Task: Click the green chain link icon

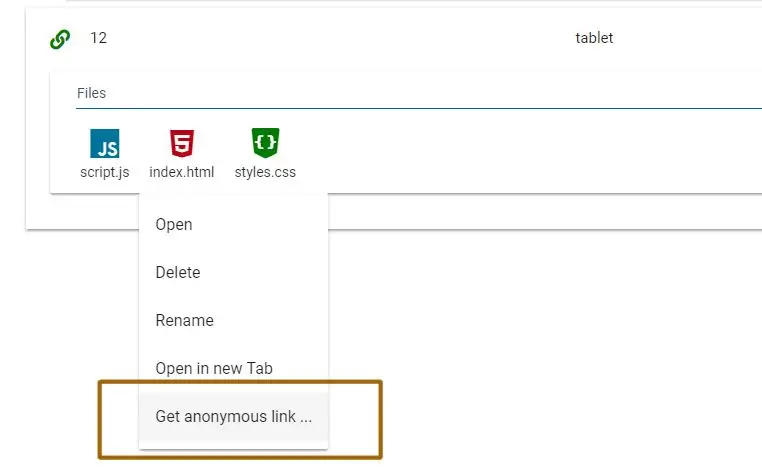Action: [x=60, y=39]
